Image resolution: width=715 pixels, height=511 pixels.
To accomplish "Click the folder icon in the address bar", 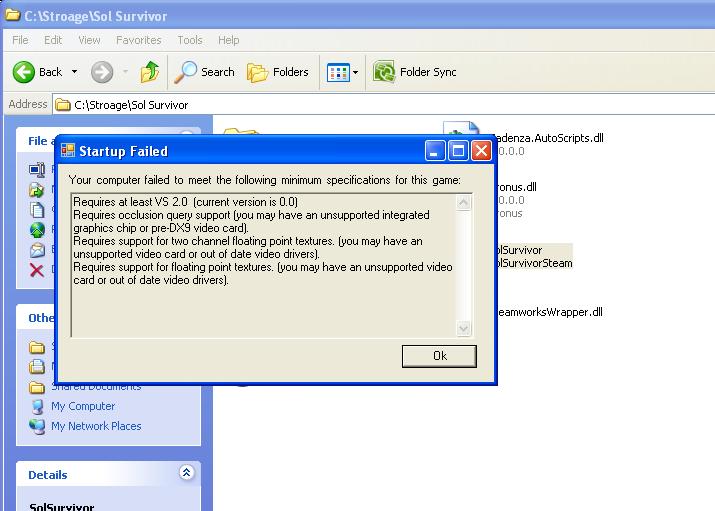I will 63,105.
